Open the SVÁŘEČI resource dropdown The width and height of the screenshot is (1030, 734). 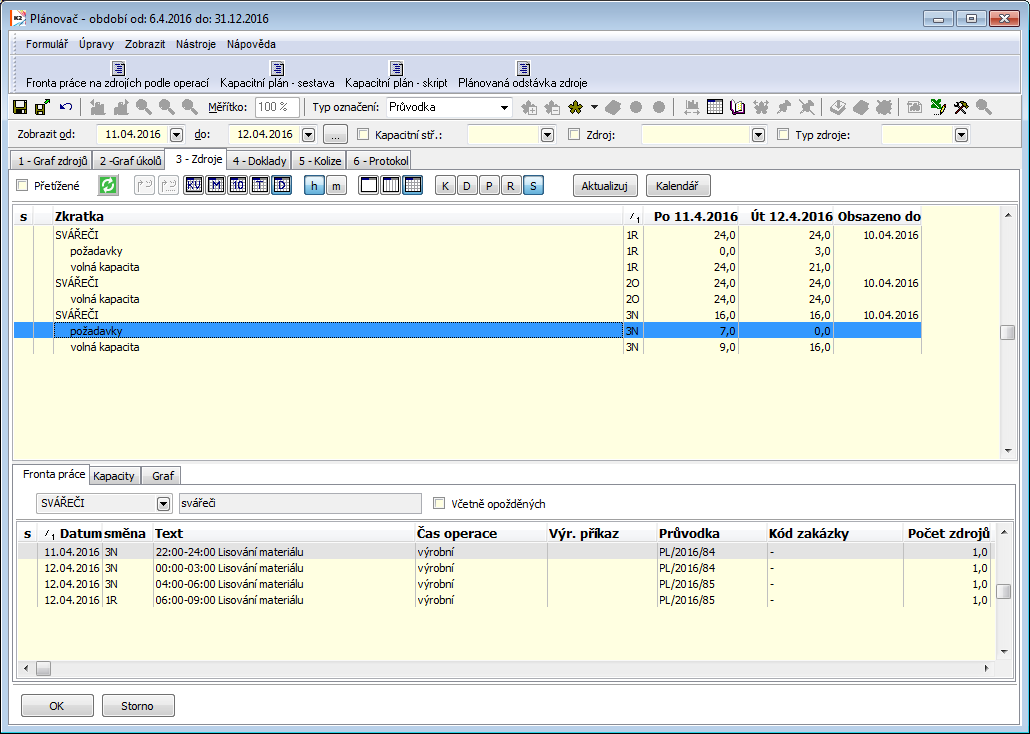tap(164, 503)
